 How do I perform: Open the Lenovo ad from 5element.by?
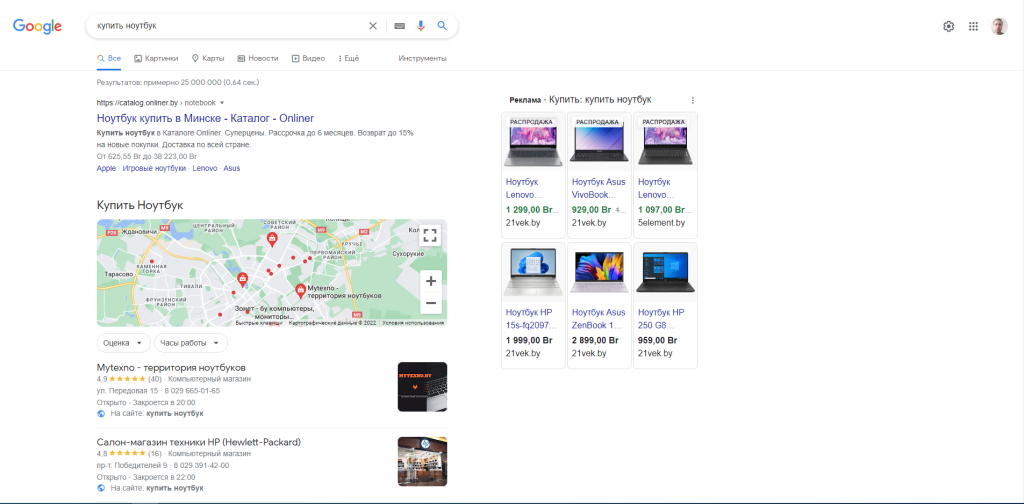(x=665, y=175)
